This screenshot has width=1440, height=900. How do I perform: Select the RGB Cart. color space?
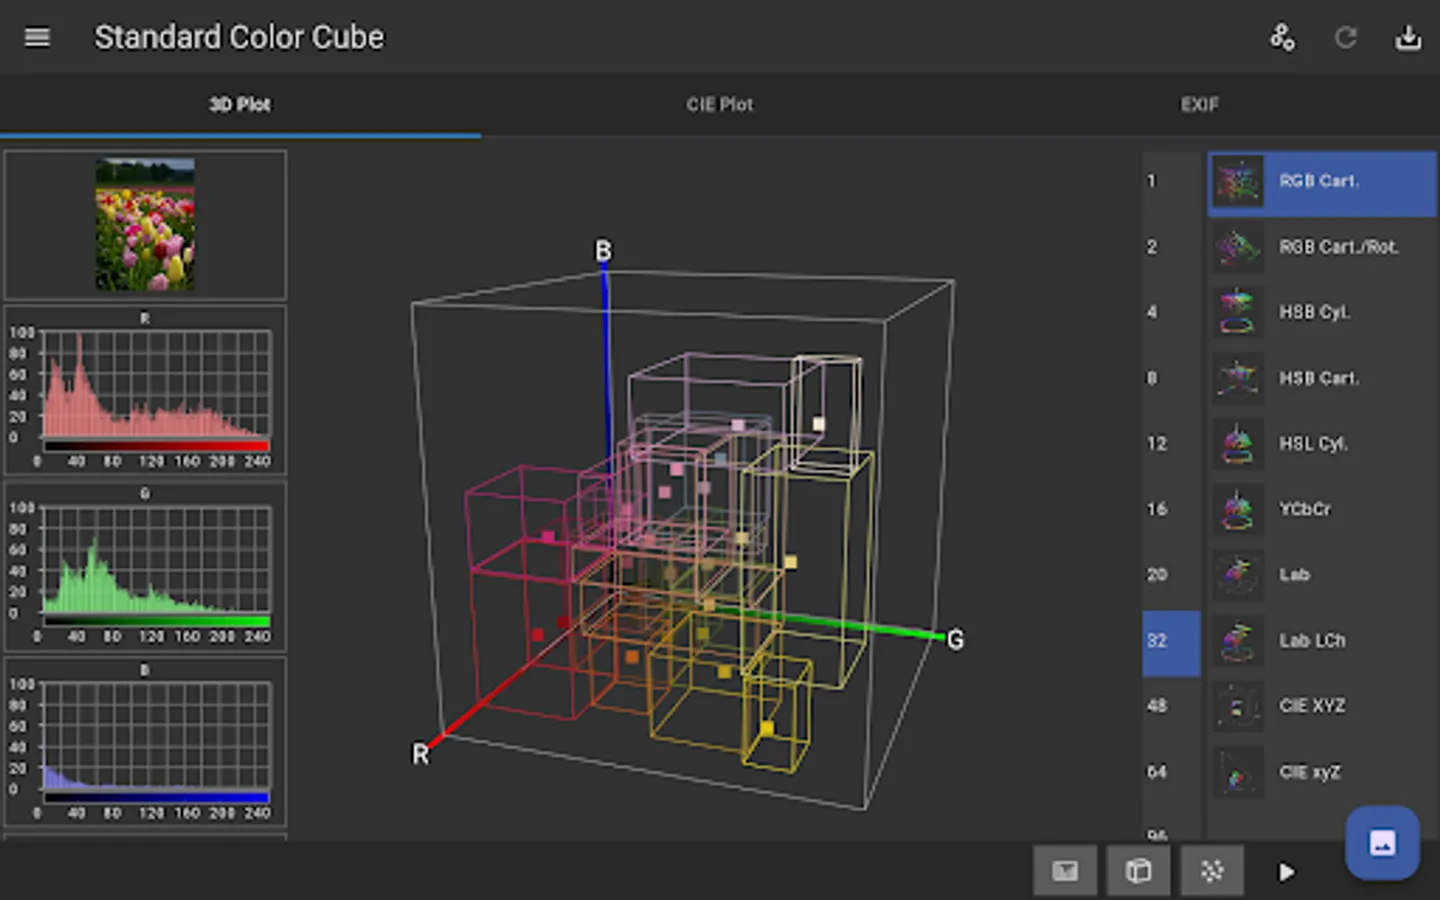coord(1322,183)
